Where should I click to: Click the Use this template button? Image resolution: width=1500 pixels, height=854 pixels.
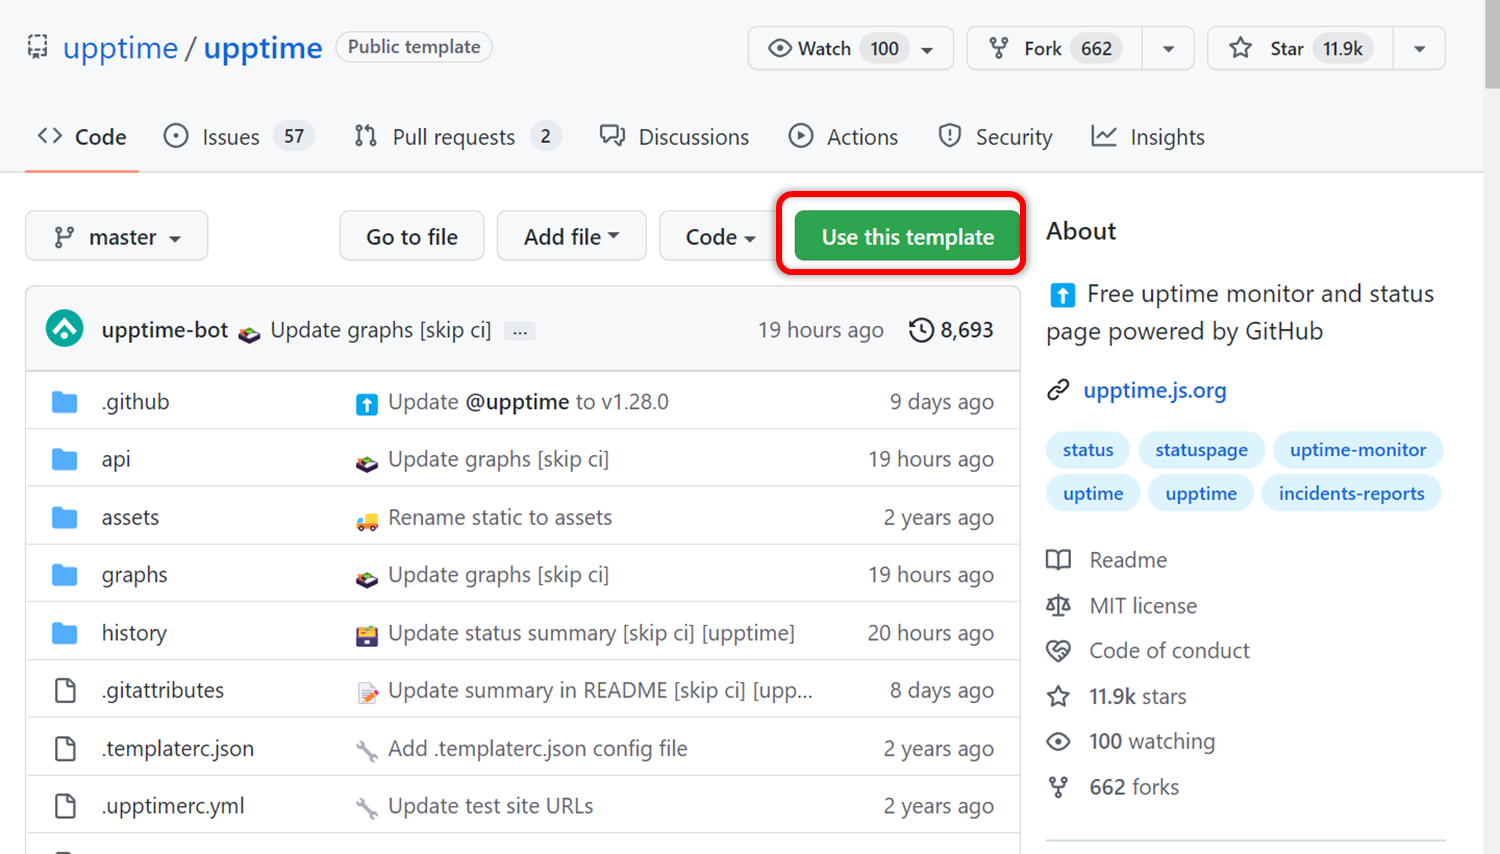pos(908,236)
